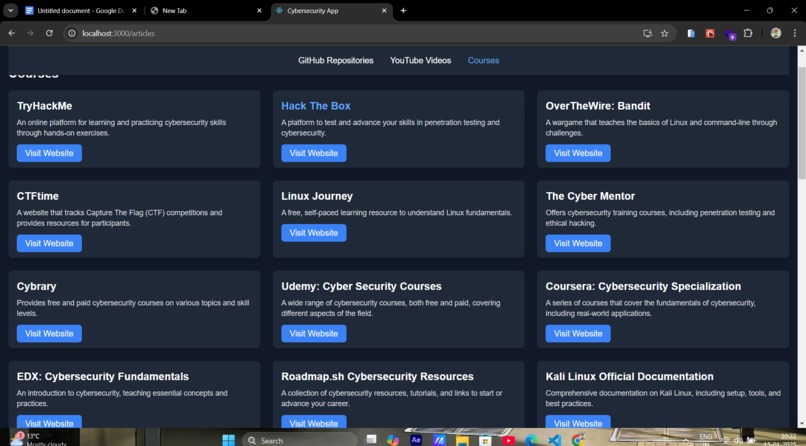This screenshot has width=806, height=446.
Task: Click the Hack The Box title link
Action: (x=316, y=106)
